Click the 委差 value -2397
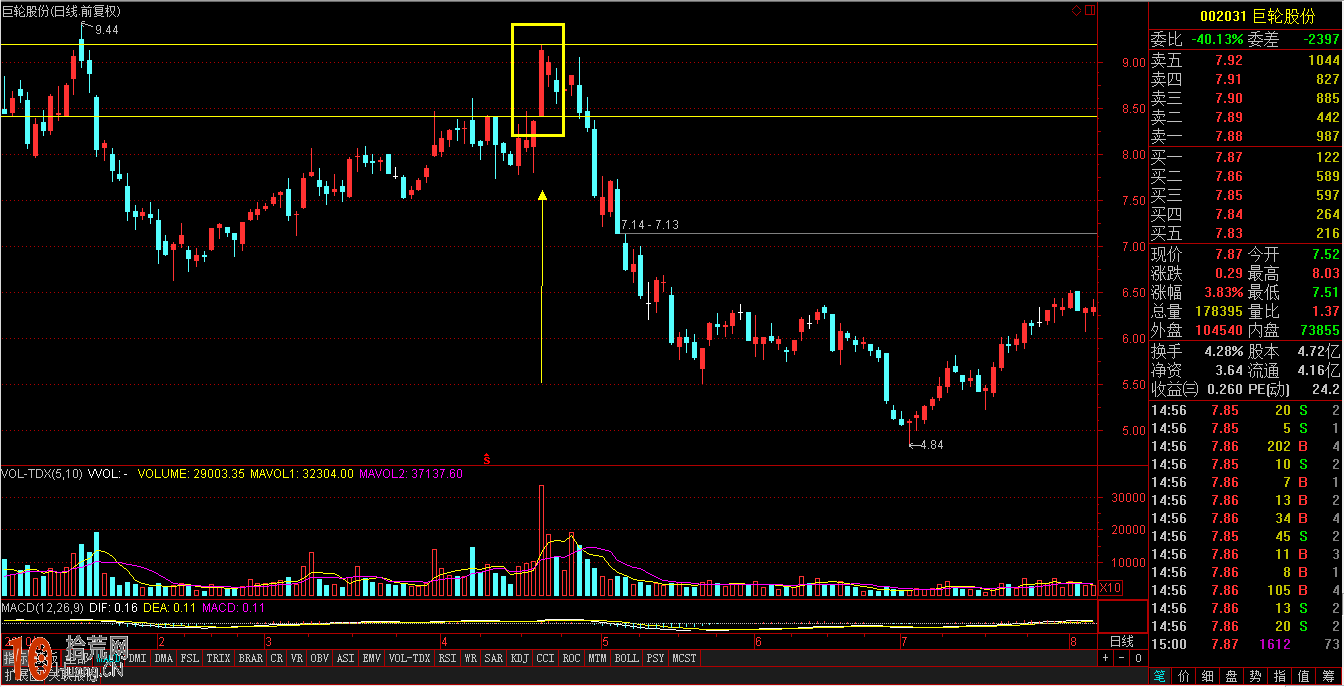This screenshot has height=687, width=1344. 1322,40
